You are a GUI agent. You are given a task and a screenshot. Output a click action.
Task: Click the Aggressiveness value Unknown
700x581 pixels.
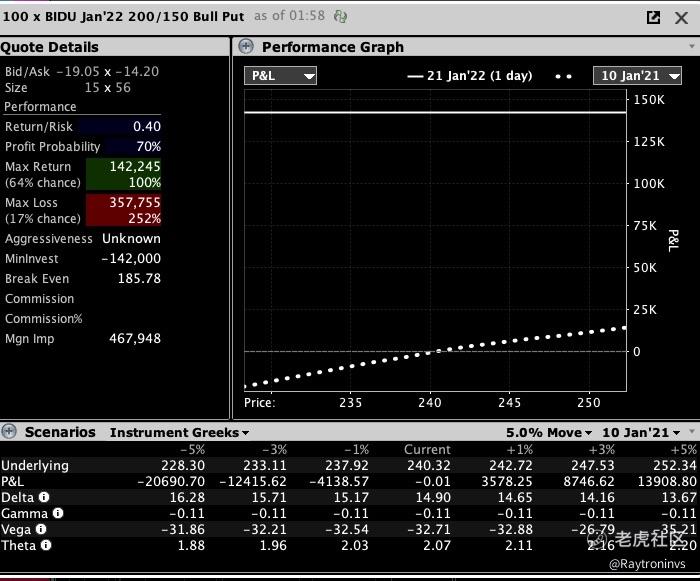pos(131,238)
